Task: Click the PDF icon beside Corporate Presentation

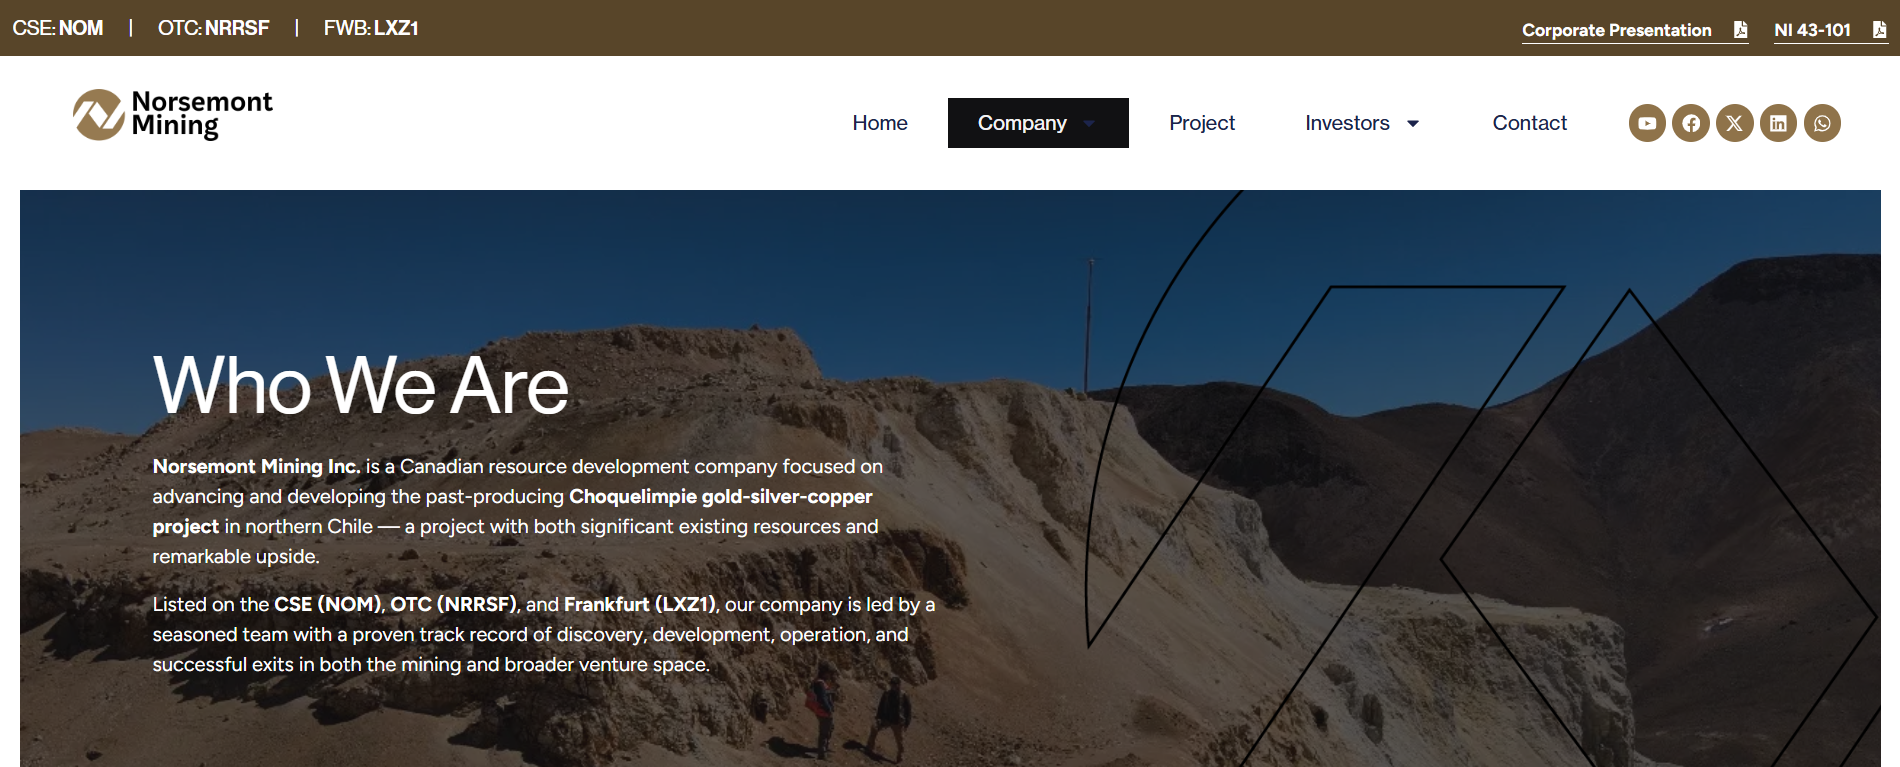Action: pos(1740,30)
